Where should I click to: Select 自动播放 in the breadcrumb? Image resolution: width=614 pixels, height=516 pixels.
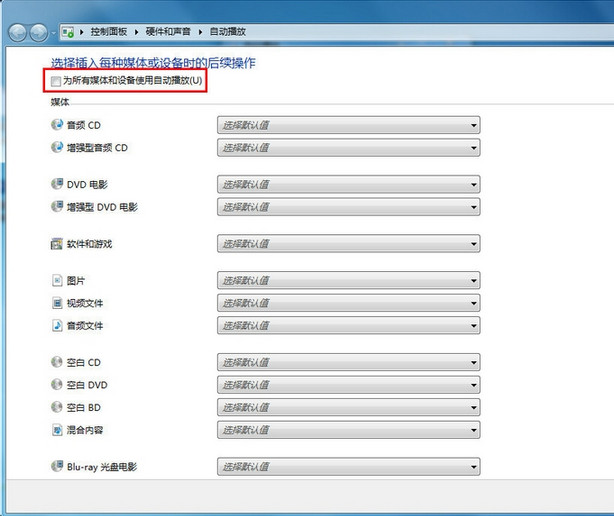(228, 31)
